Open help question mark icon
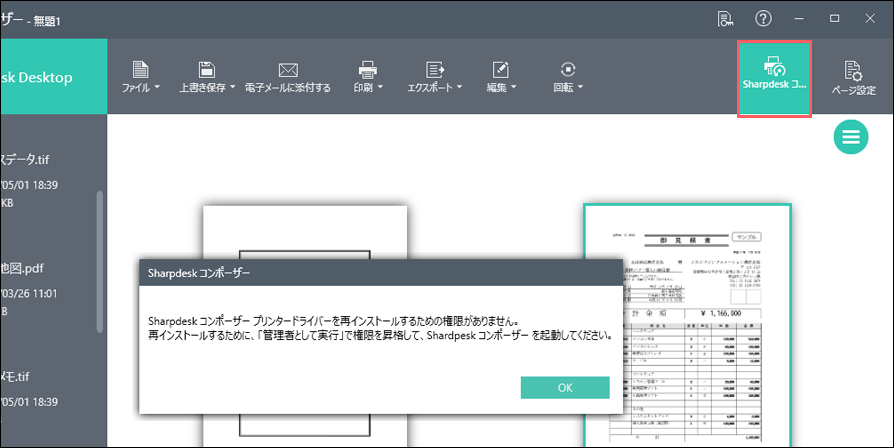Image resolution: width=894 pixels, height=448 pixels. tap(763, 18)
